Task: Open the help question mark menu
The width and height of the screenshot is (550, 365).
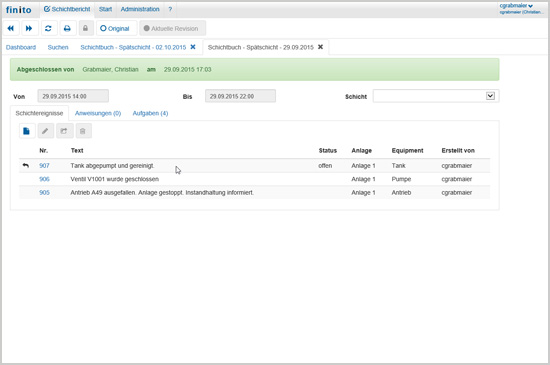Action: click(x=170, y=9)
